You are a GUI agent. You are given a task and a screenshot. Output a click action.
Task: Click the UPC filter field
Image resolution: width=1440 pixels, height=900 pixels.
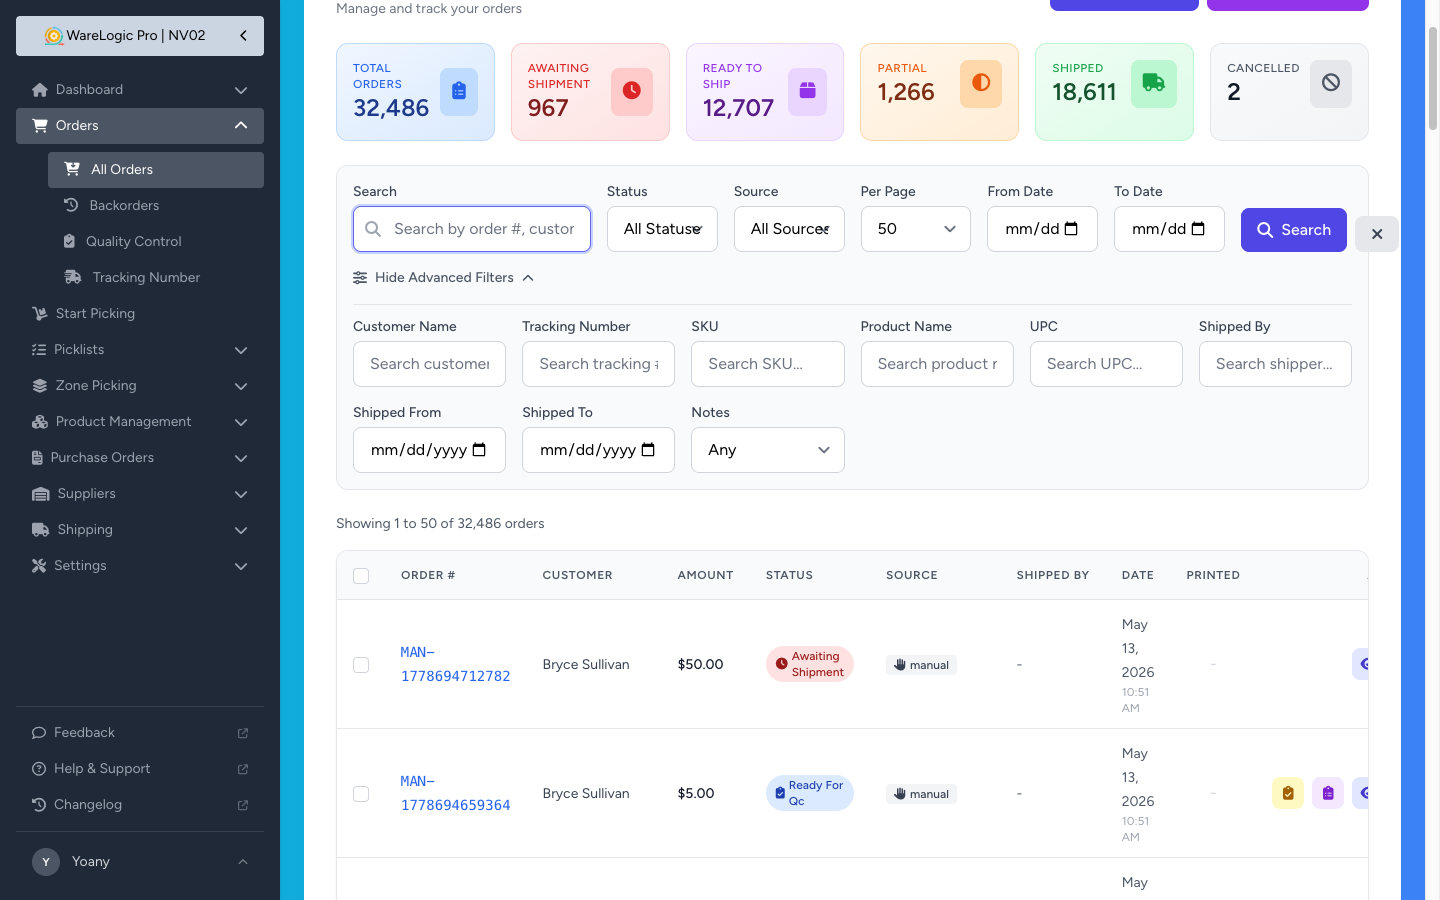(x=1106, y=364)
